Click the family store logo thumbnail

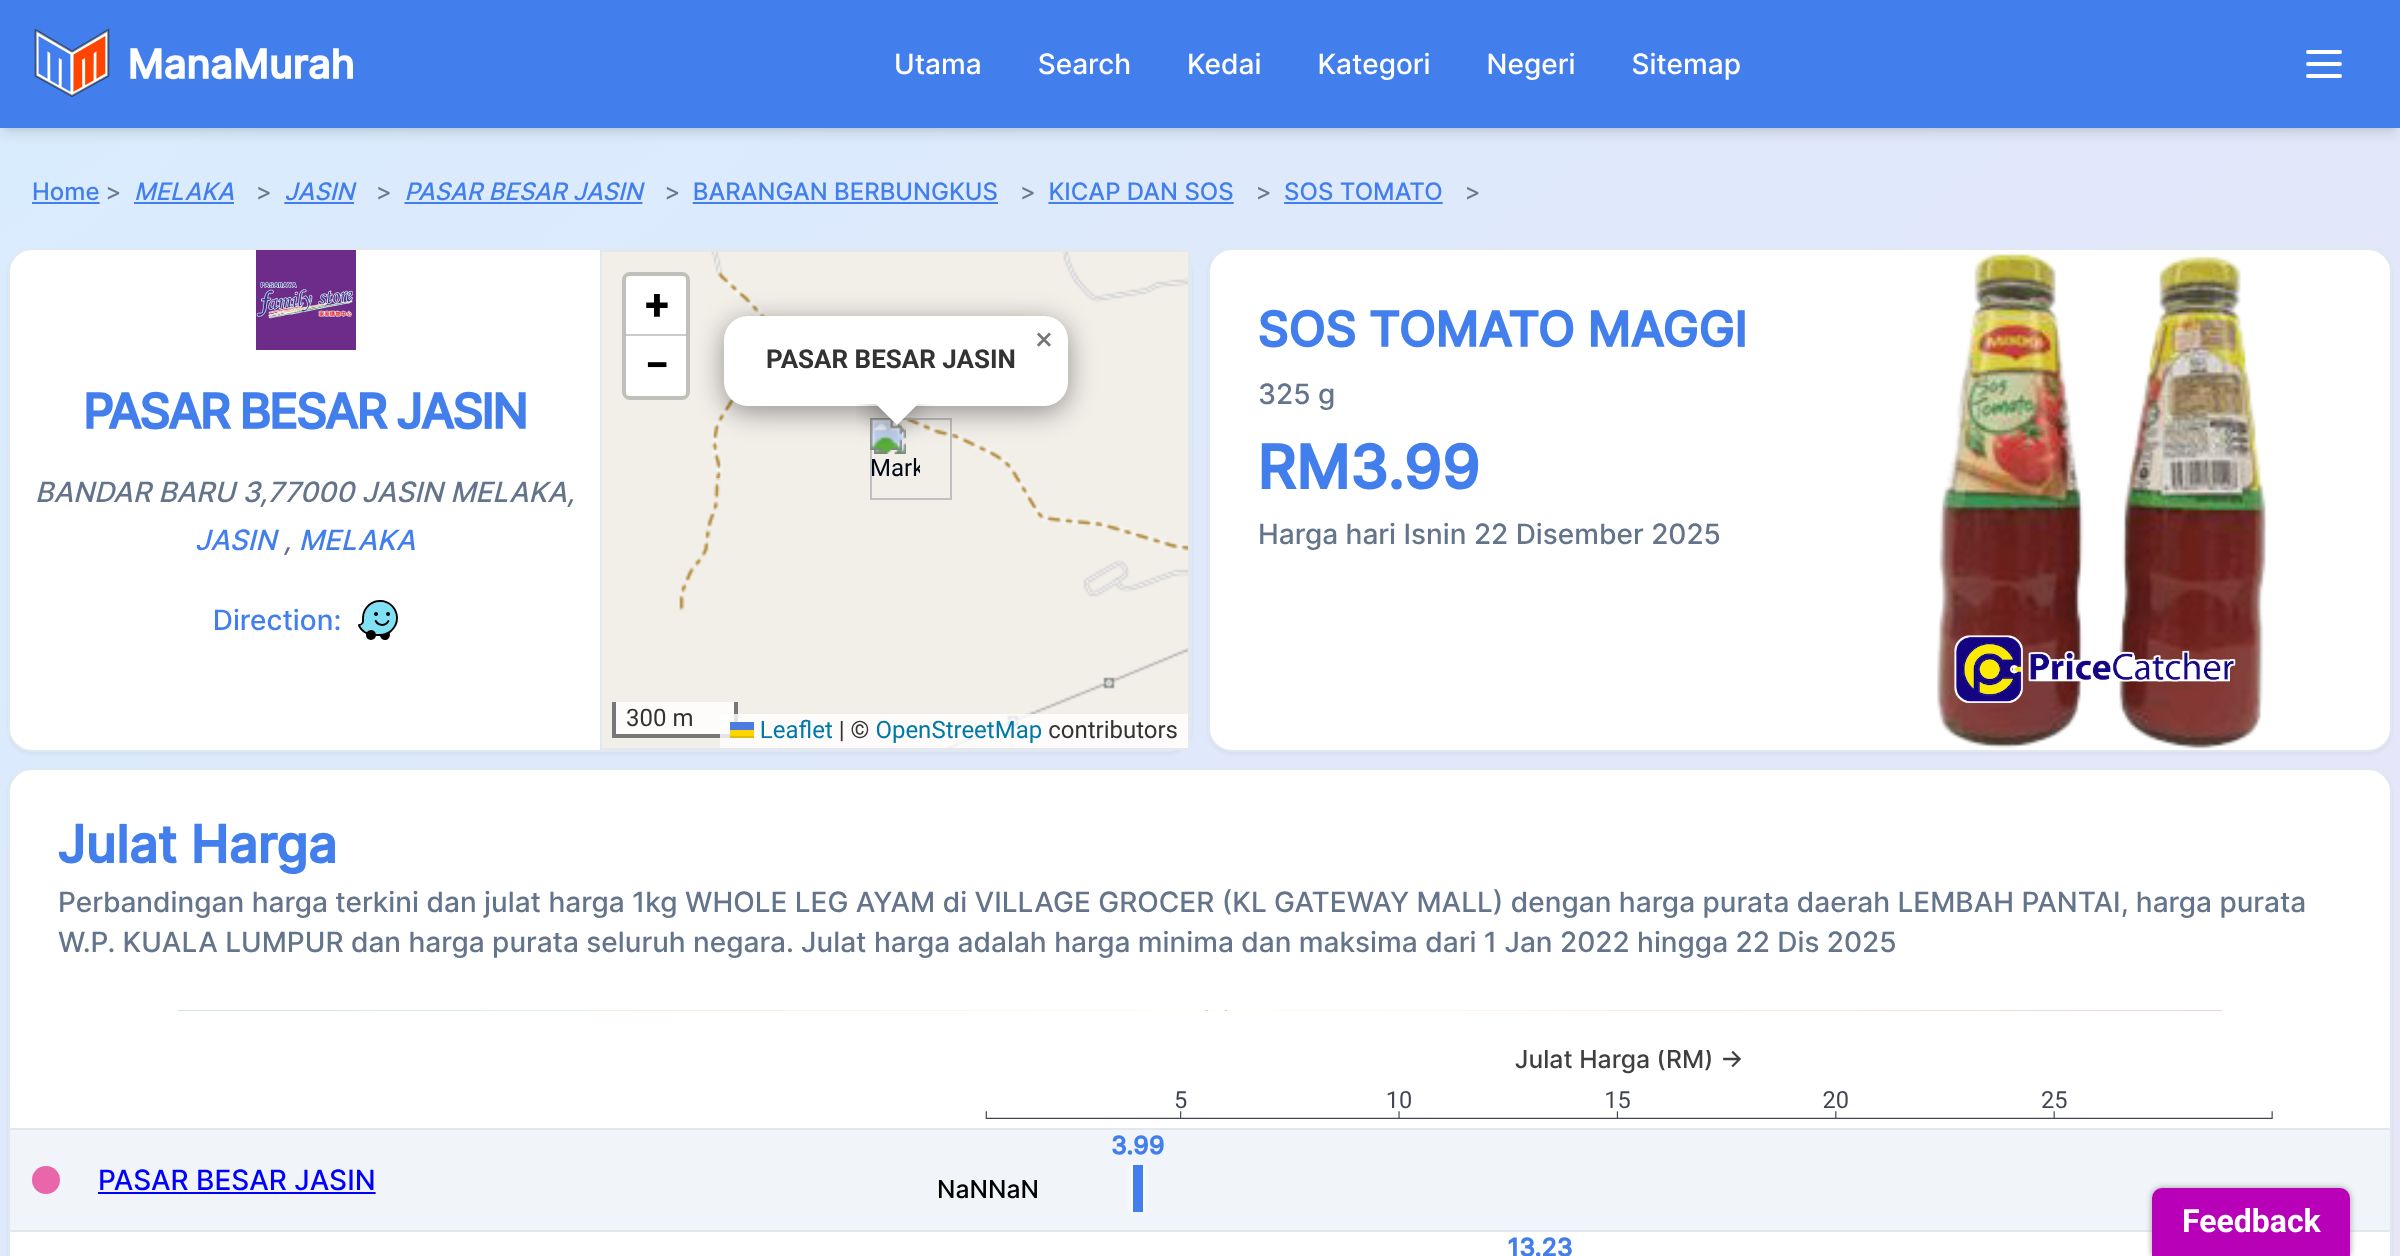[306, 300]
